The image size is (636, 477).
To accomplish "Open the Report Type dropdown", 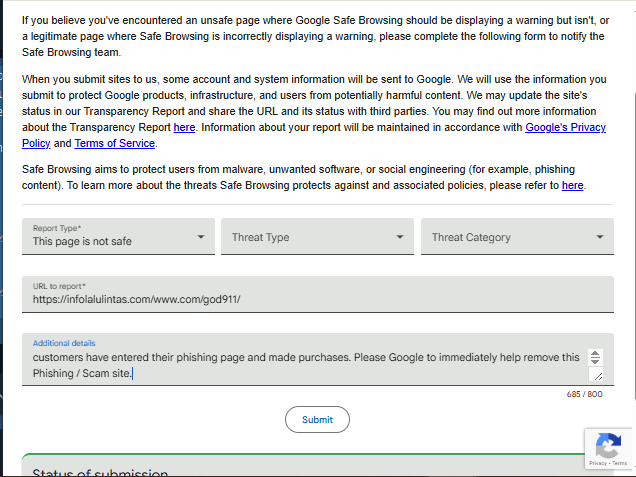I will 118,236.
